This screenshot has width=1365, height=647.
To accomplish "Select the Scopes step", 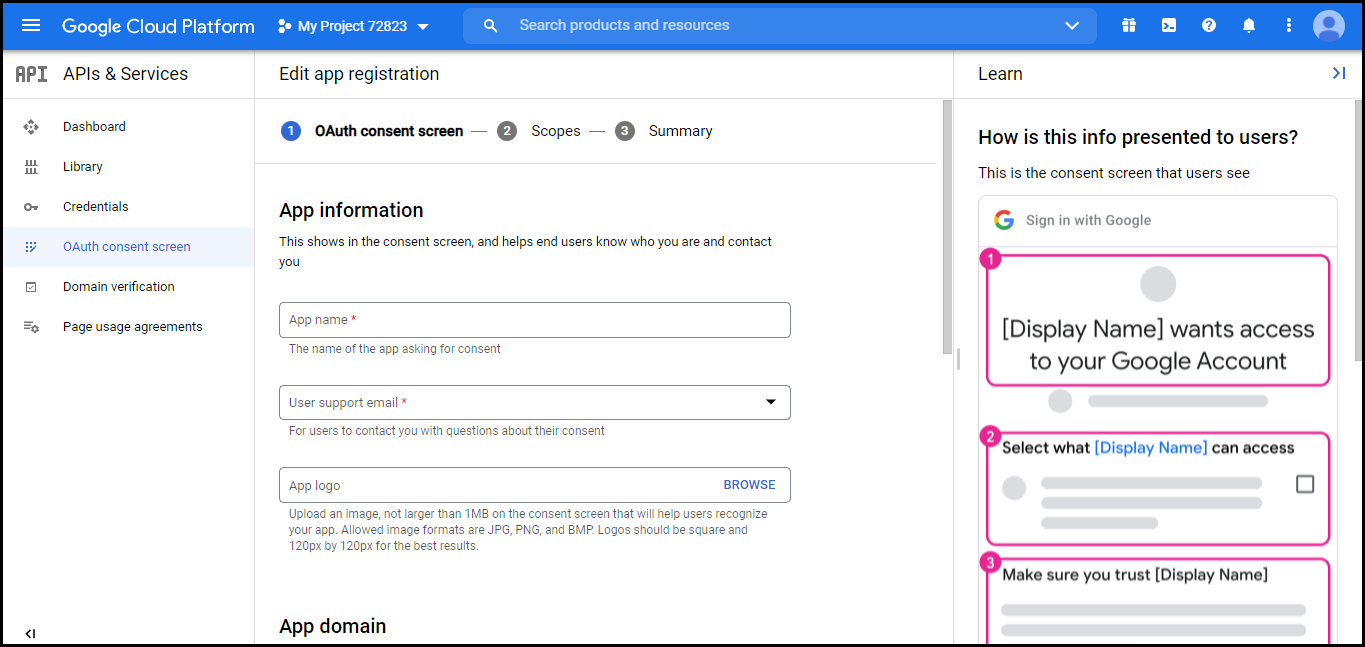I will point(539,131).
